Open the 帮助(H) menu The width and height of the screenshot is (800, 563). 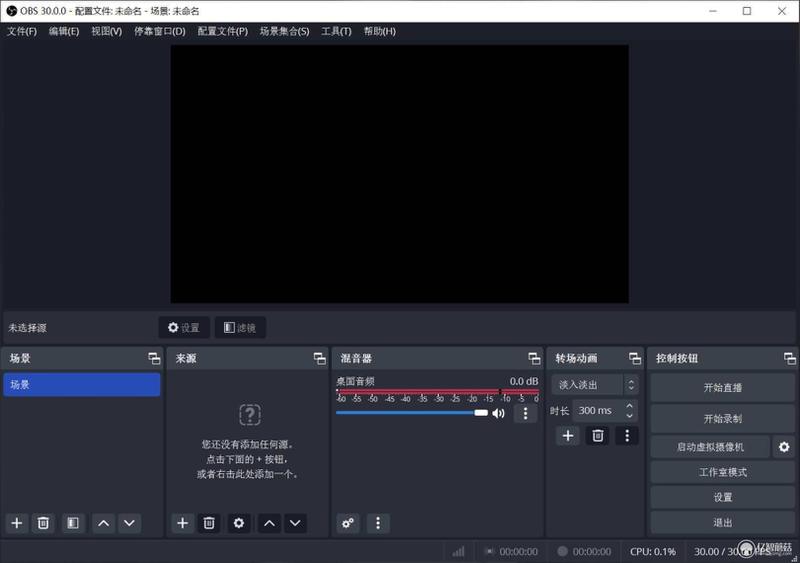[380, 32]
